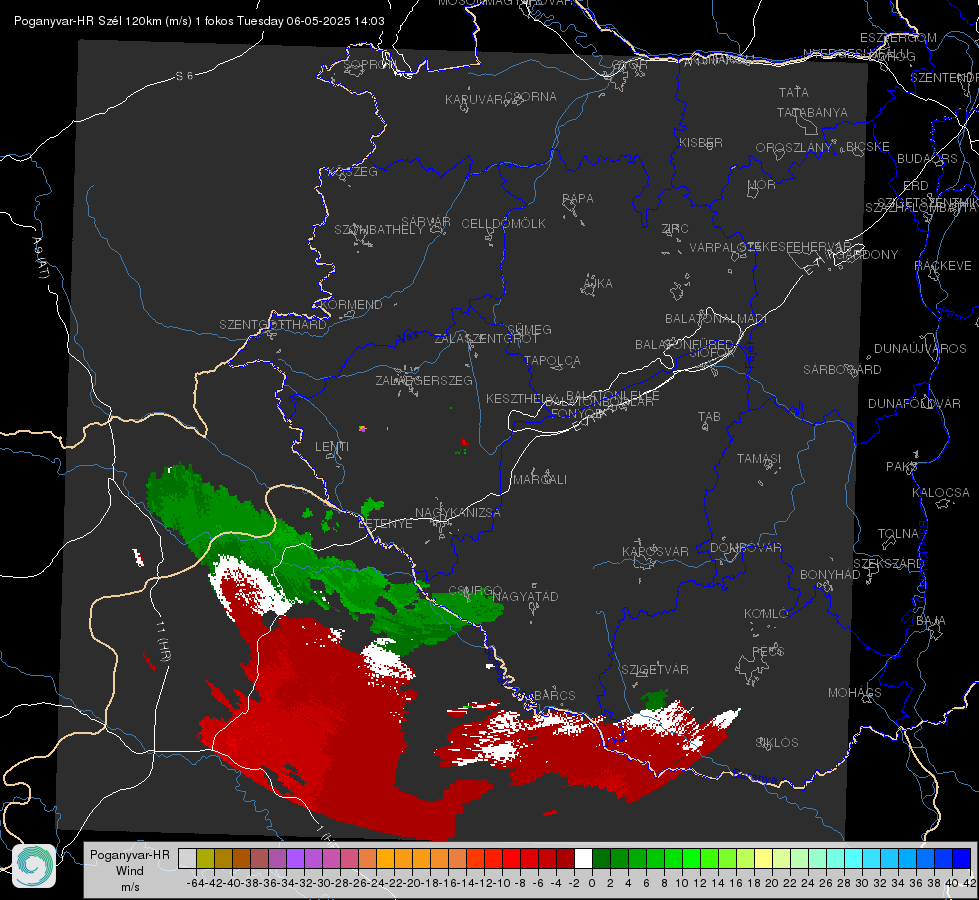Click the SIKLOS city label
979x900 pixels.
coord(777,743)
